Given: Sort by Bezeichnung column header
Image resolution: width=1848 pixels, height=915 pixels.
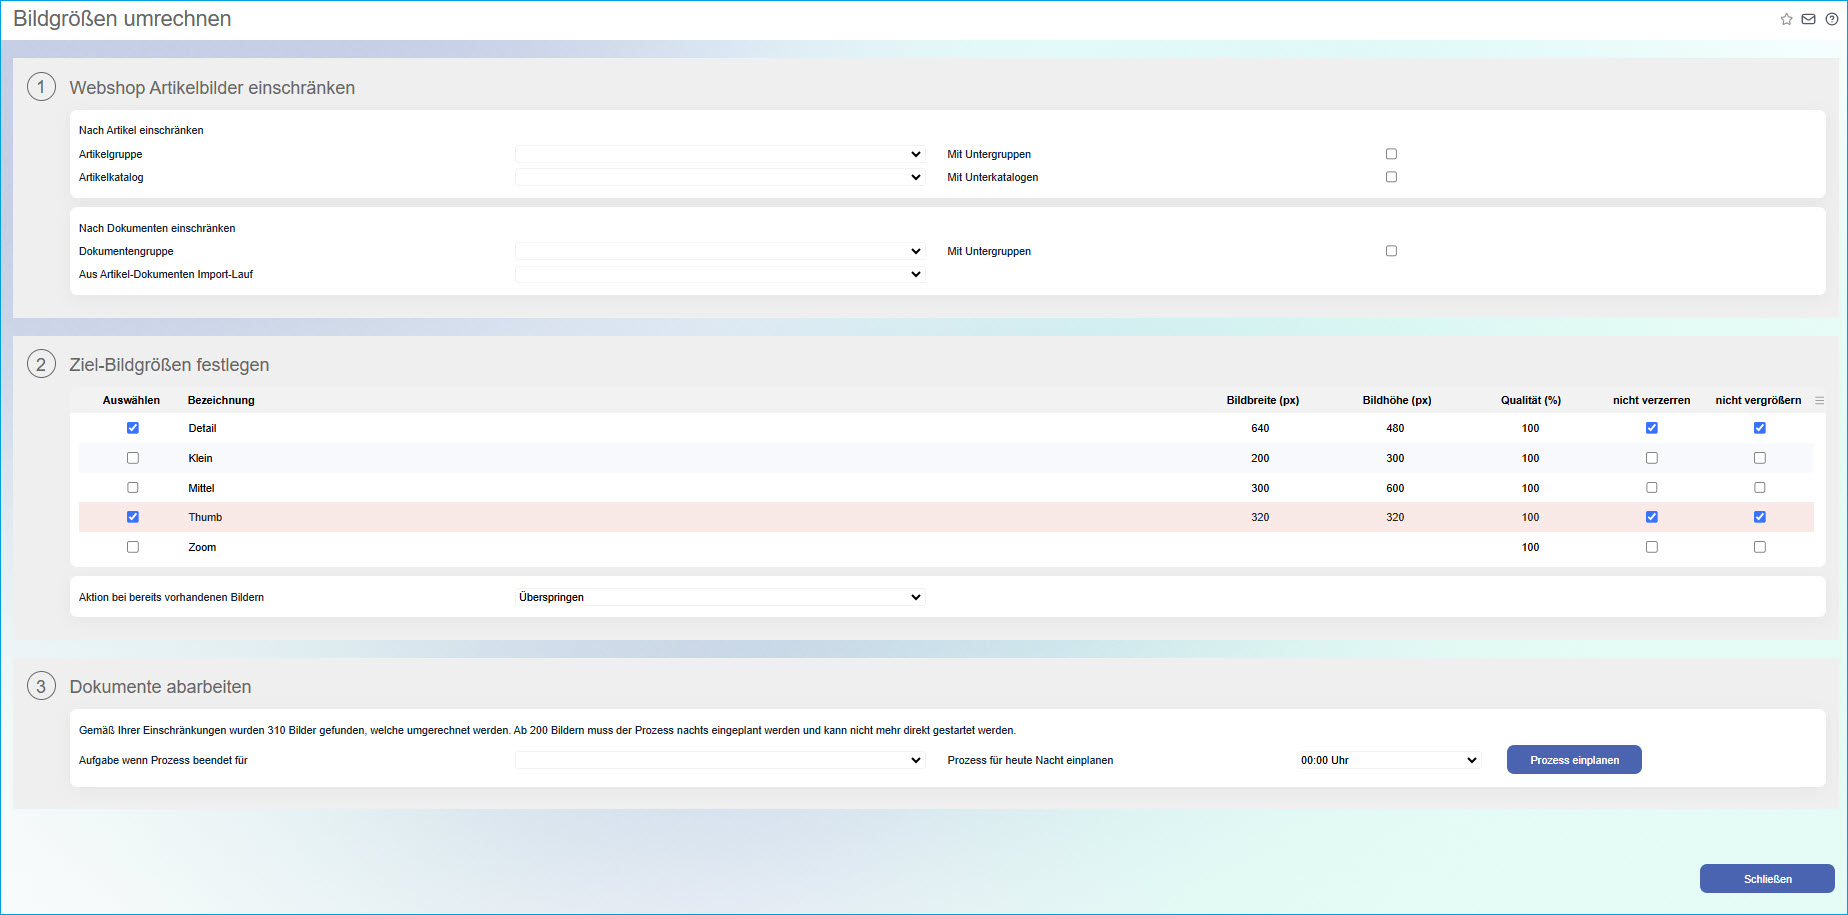Looking at the screenshot, I should coord(221,400).
